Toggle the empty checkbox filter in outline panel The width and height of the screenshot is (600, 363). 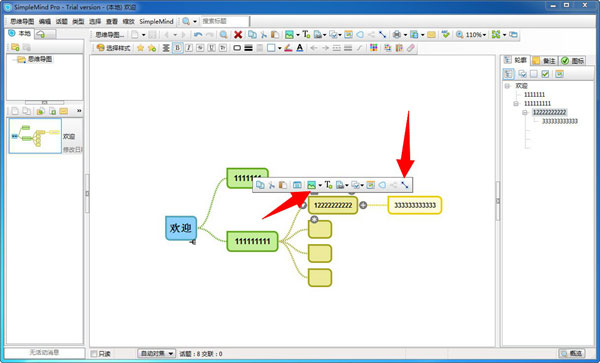point(534,74)
